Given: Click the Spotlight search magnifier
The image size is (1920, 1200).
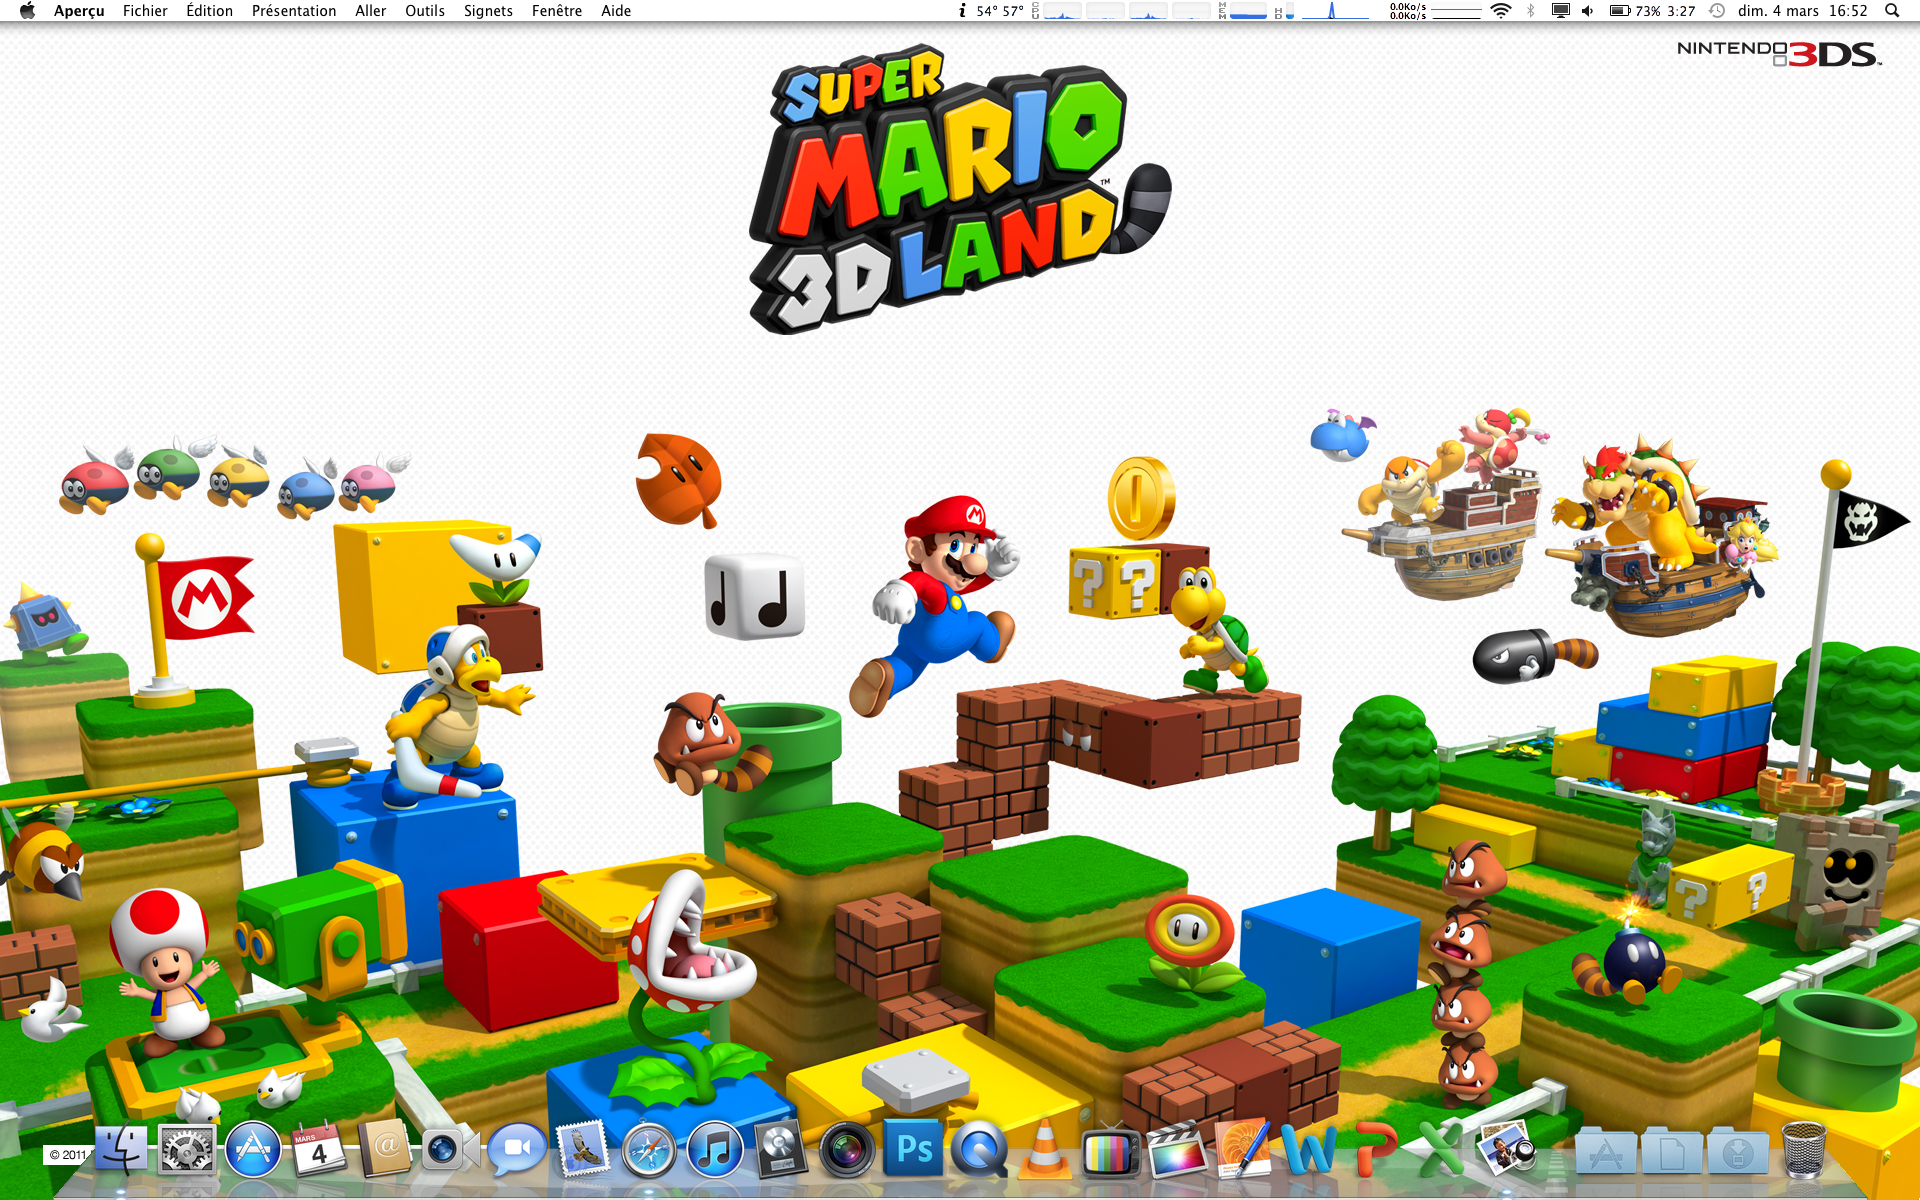Looking at the screenshot, I should click(1892, 11).
